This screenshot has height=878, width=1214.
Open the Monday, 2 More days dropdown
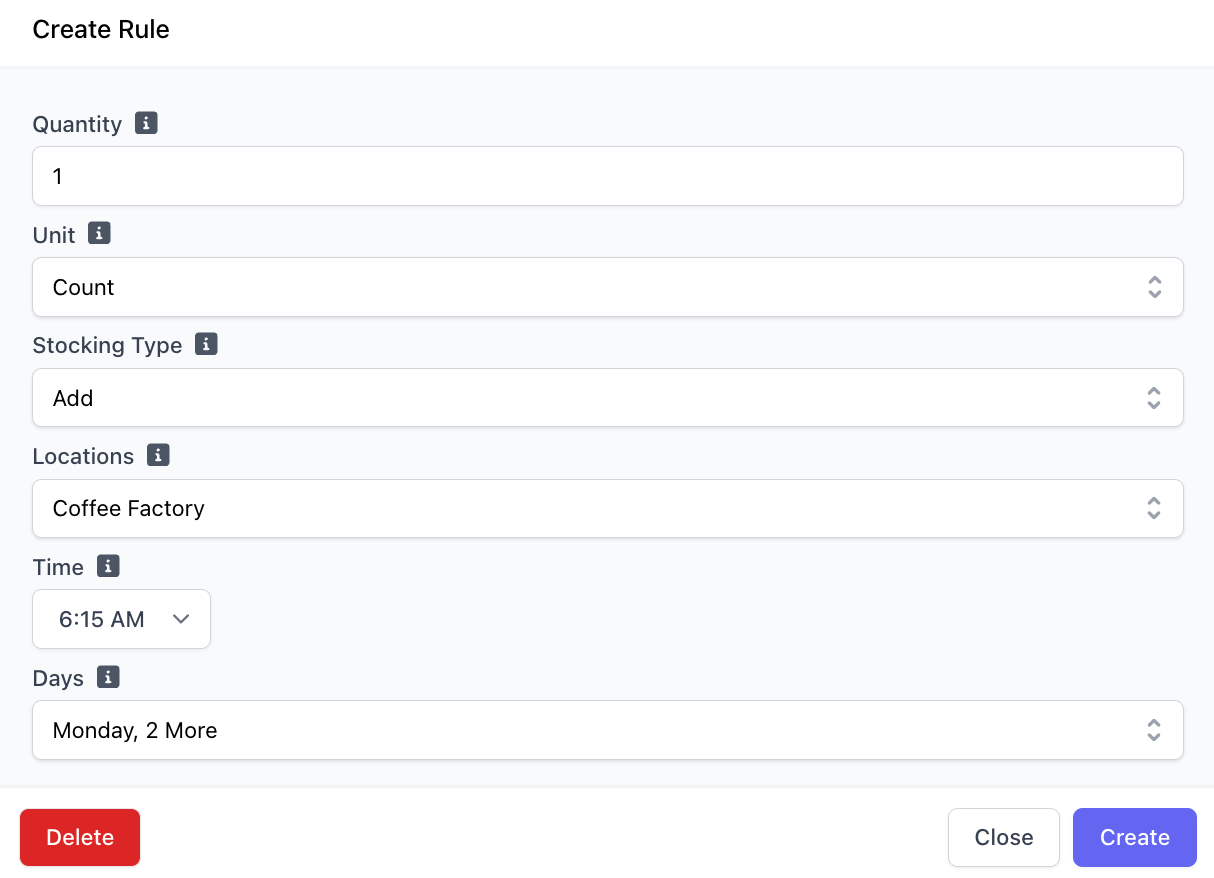[x=608, y=730]
